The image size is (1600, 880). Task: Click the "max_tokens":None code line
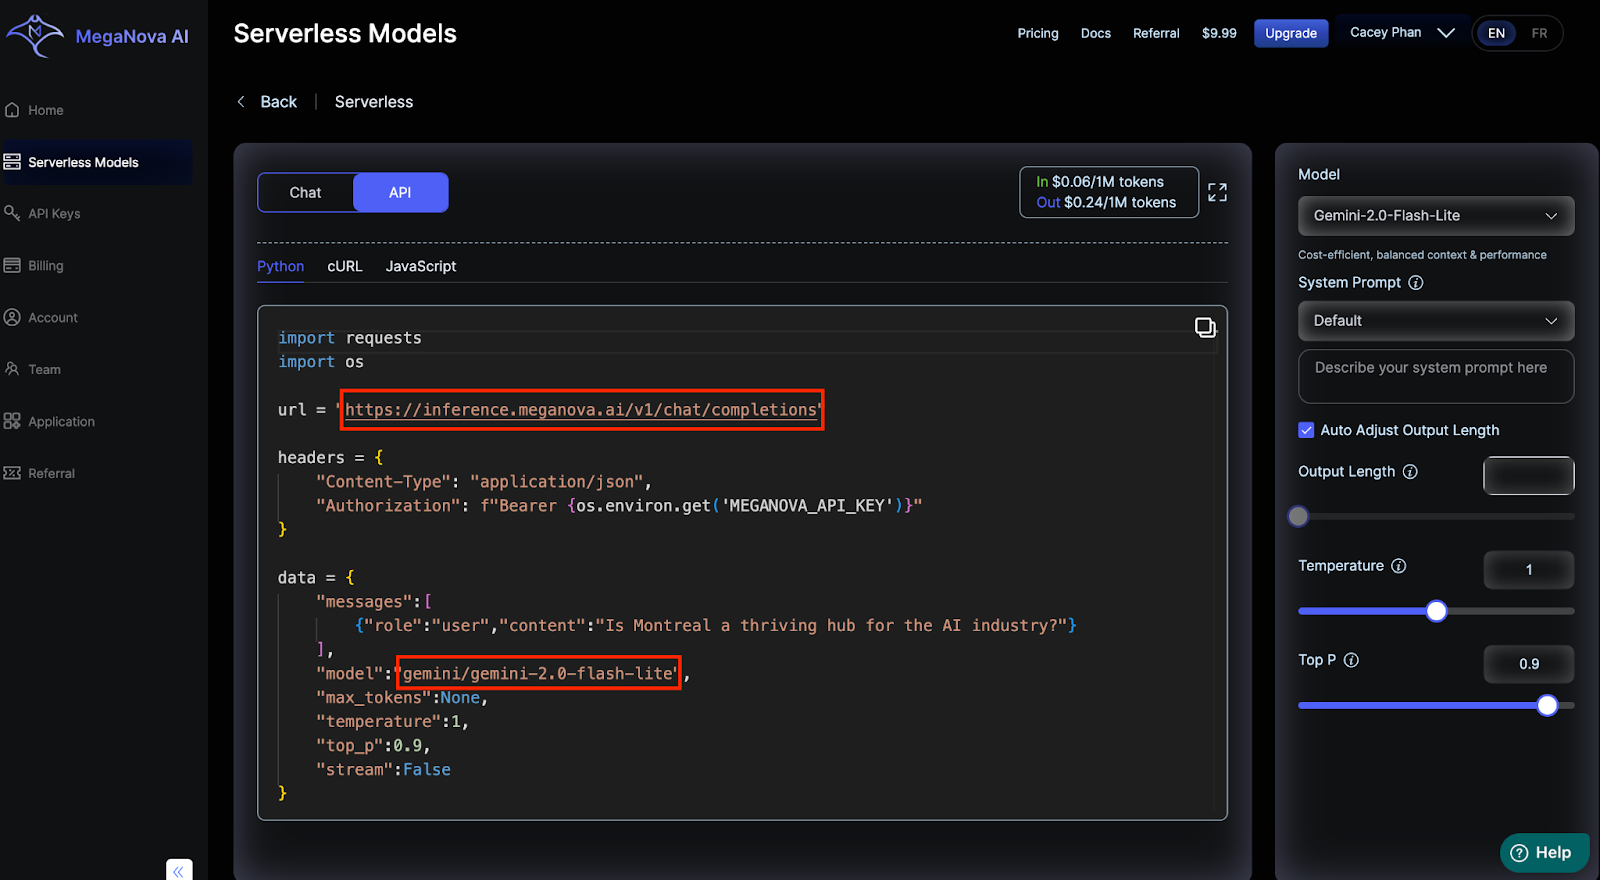[x=402, y=698]
